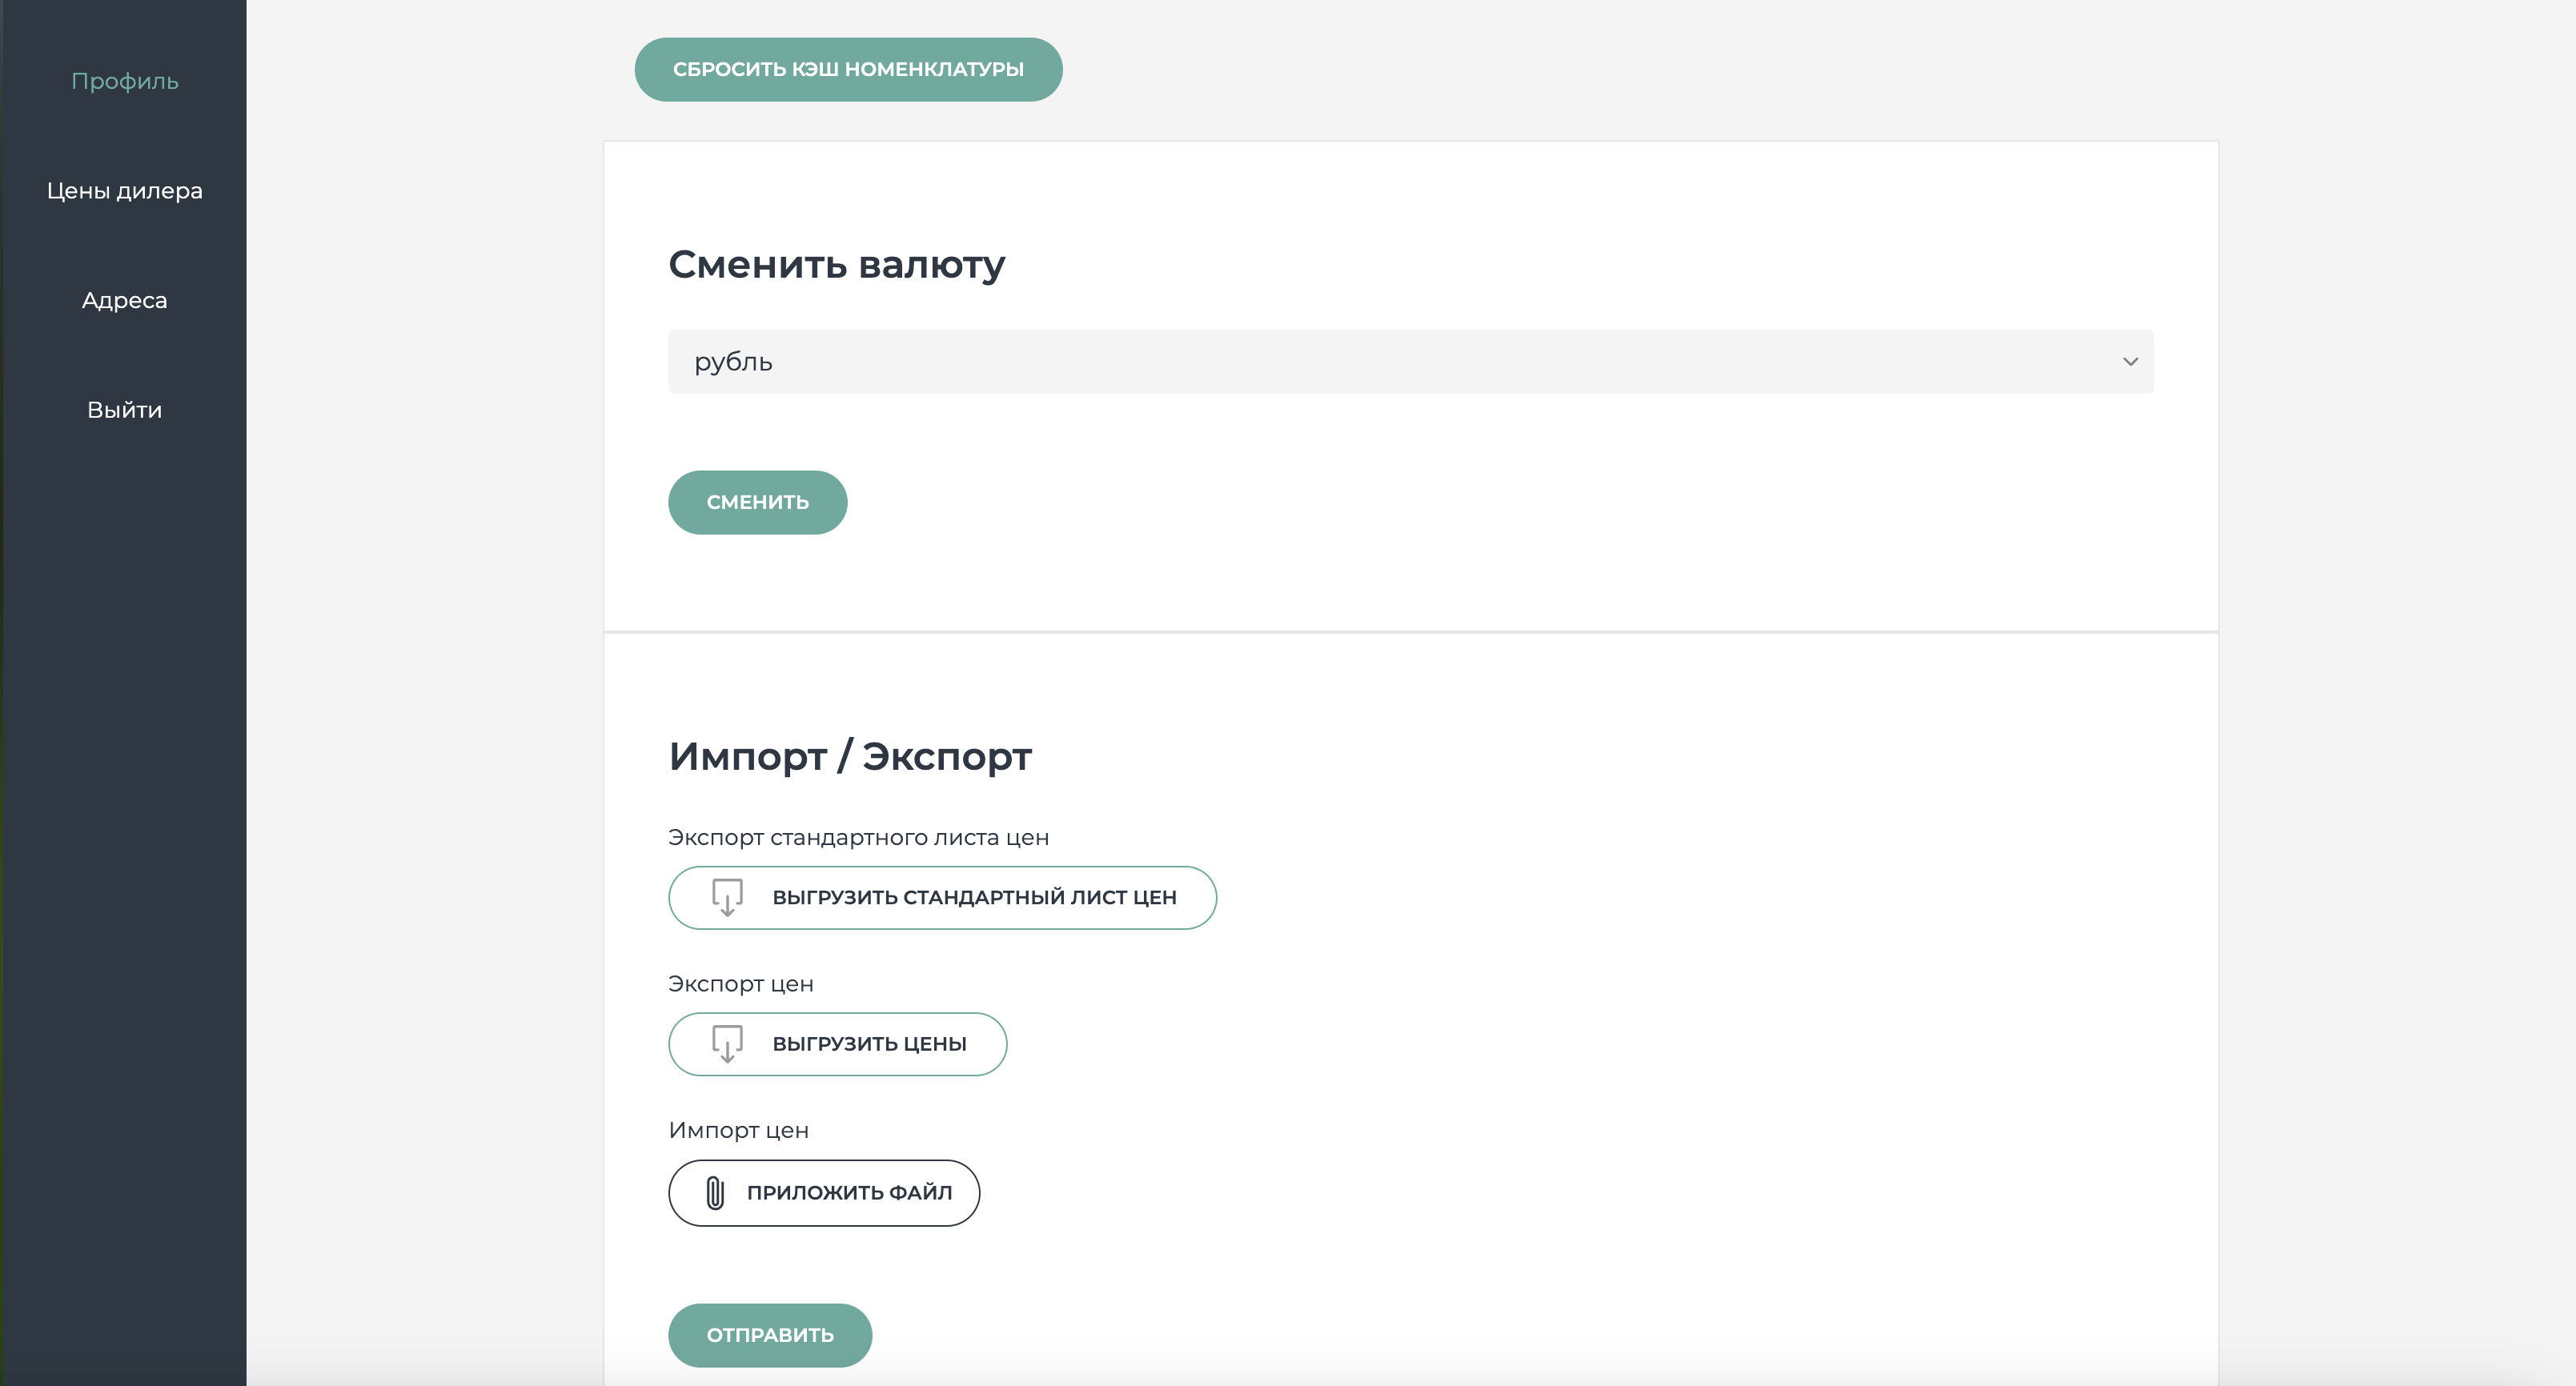Screen dimensions: 2576x1386
Task: Click the Экспорт цен label
Action: point(740,984)
